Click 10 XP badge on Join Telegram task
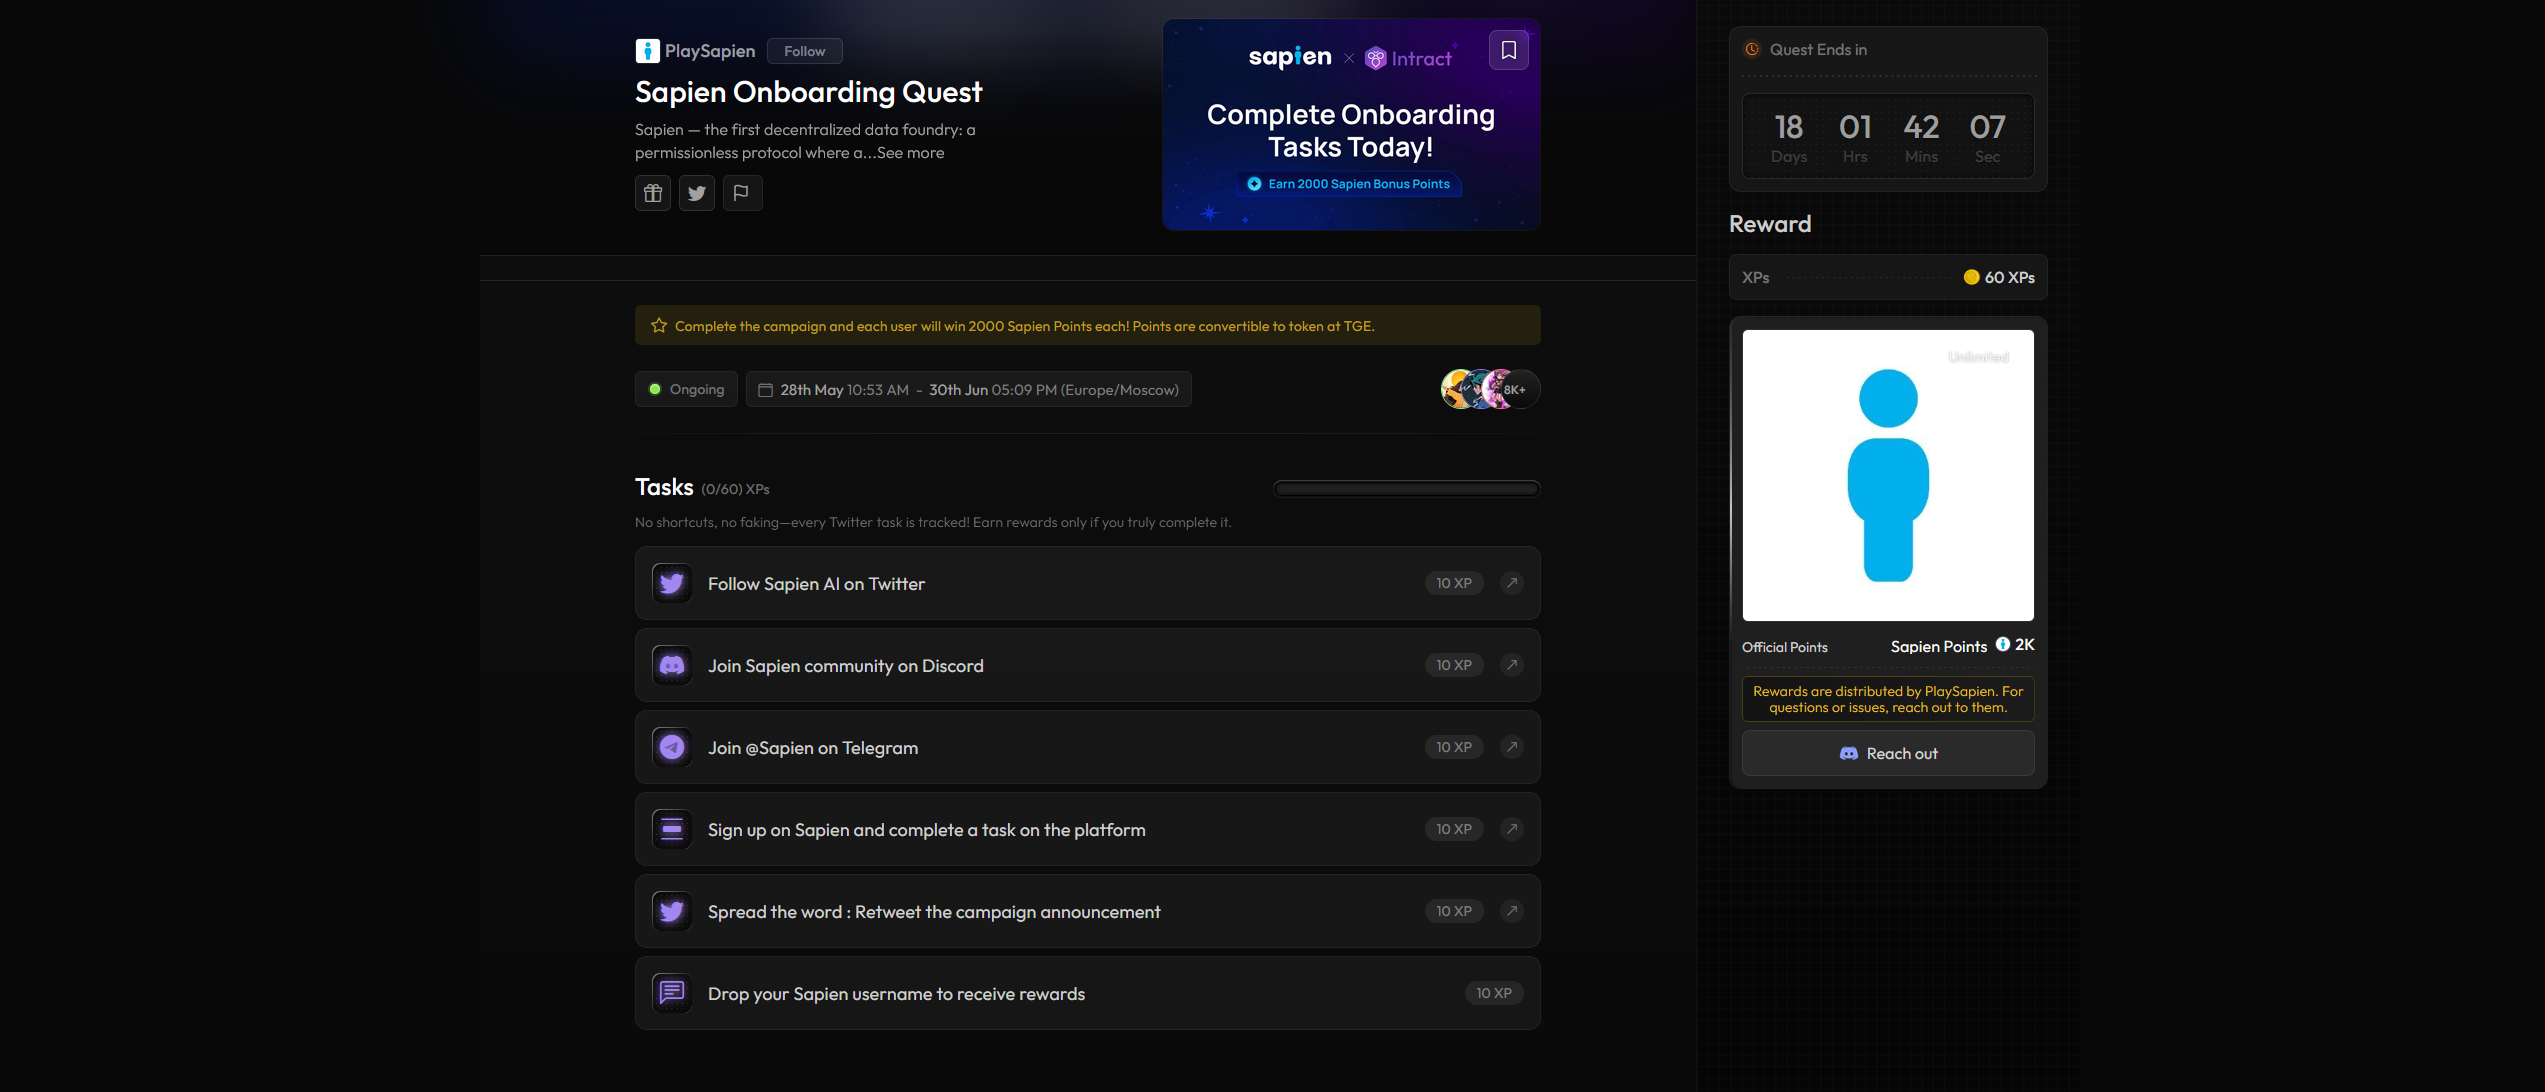 [x=1454, y=747]
